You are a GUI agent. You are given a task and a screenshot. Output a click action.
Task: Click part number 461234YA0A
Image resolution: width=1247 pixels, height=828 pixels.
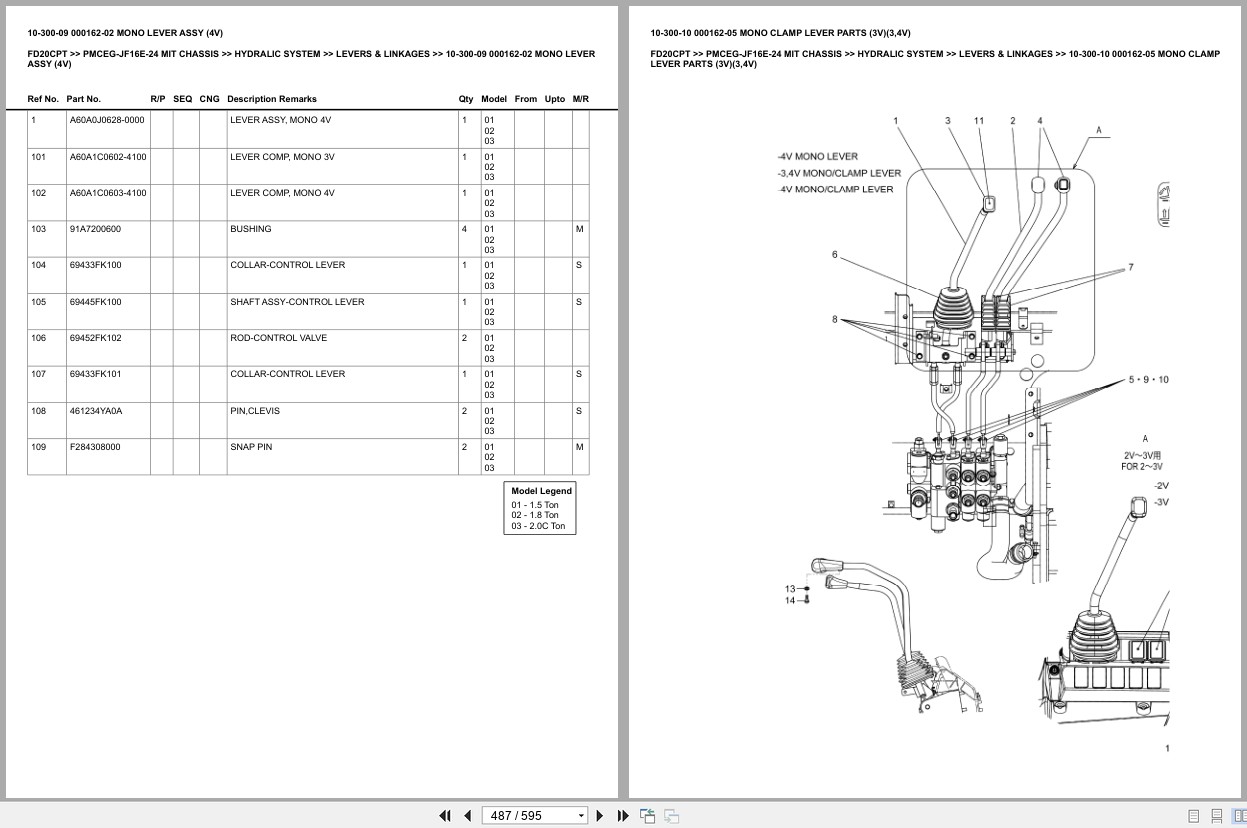(96, 411)
